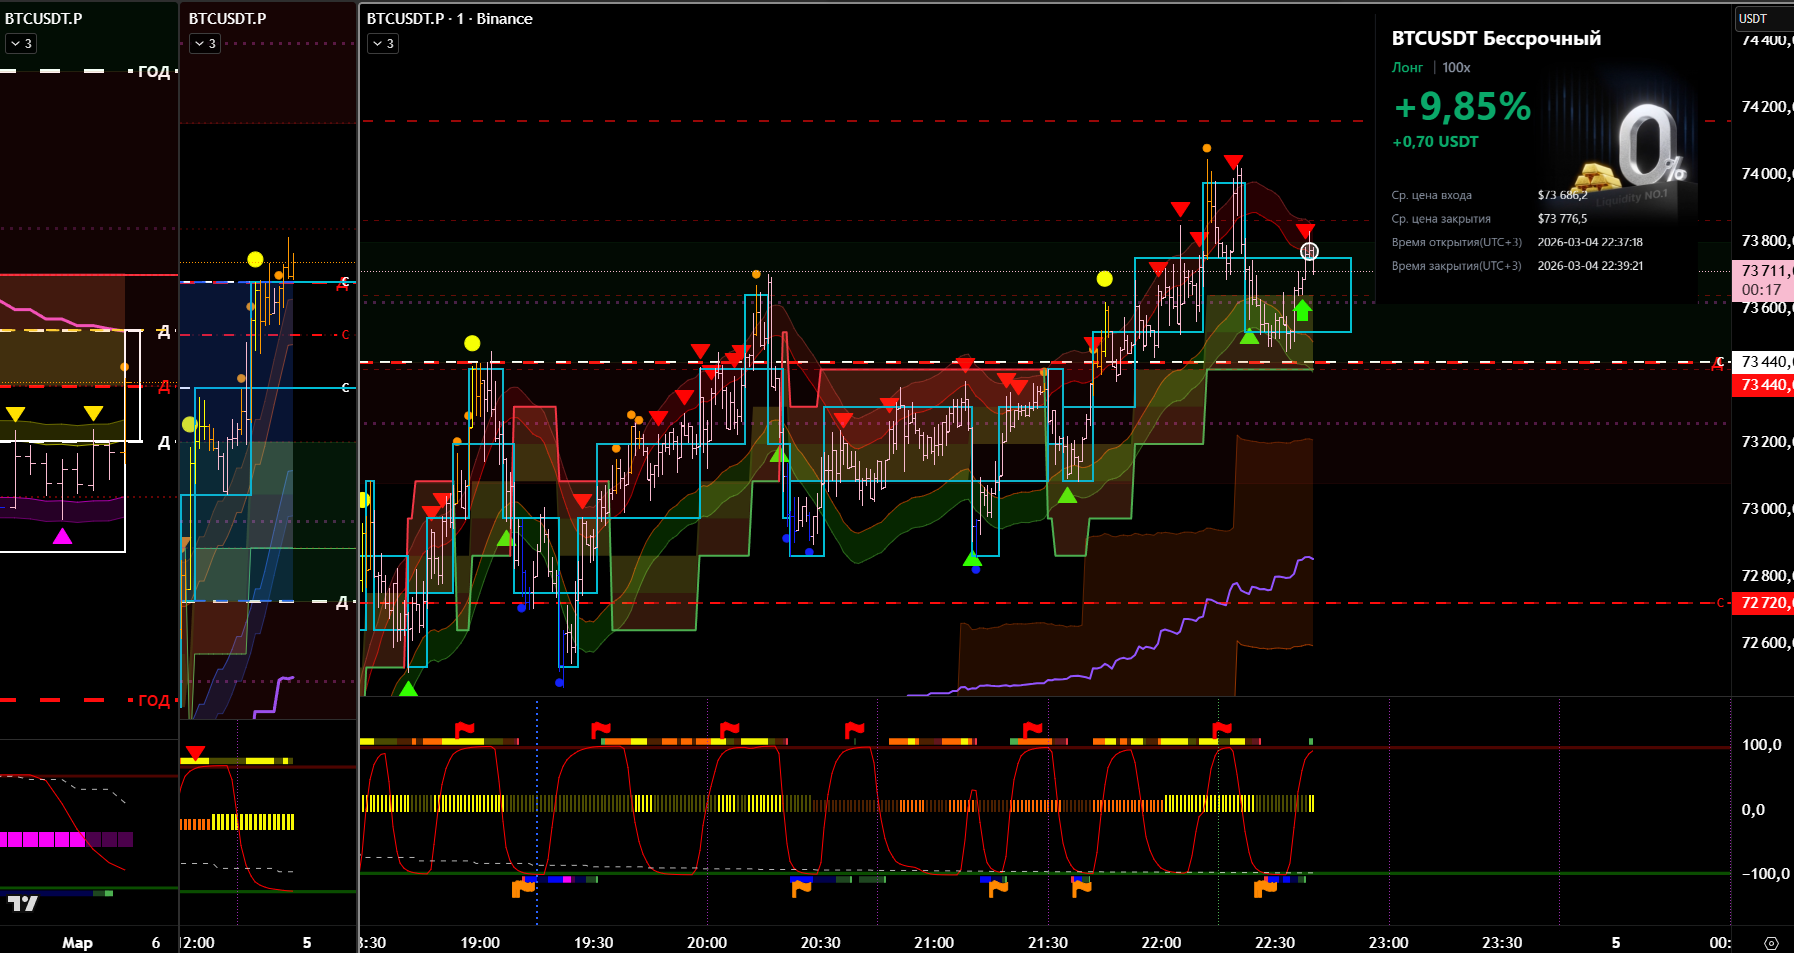
Task: Click the TradingView logo in the left chart
Action: (22, 903)
